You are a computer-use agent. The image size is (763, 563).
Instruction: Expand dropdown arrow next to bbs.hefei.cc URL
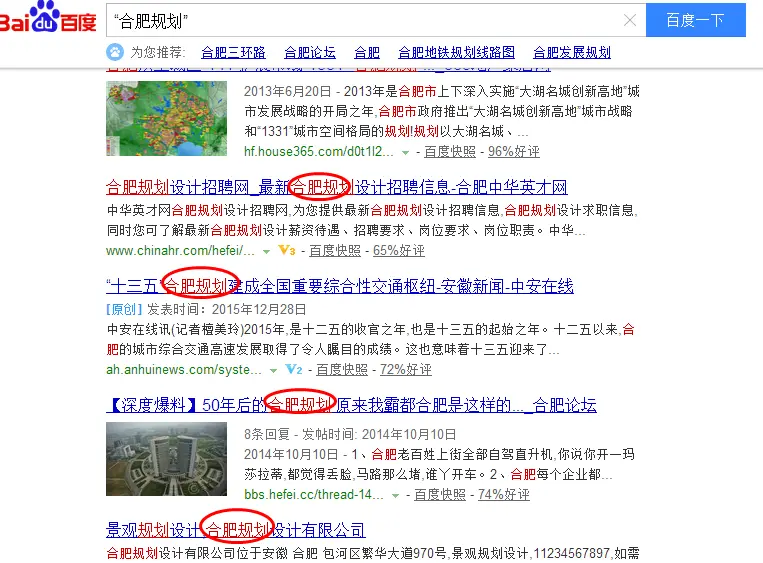point(396,496)
